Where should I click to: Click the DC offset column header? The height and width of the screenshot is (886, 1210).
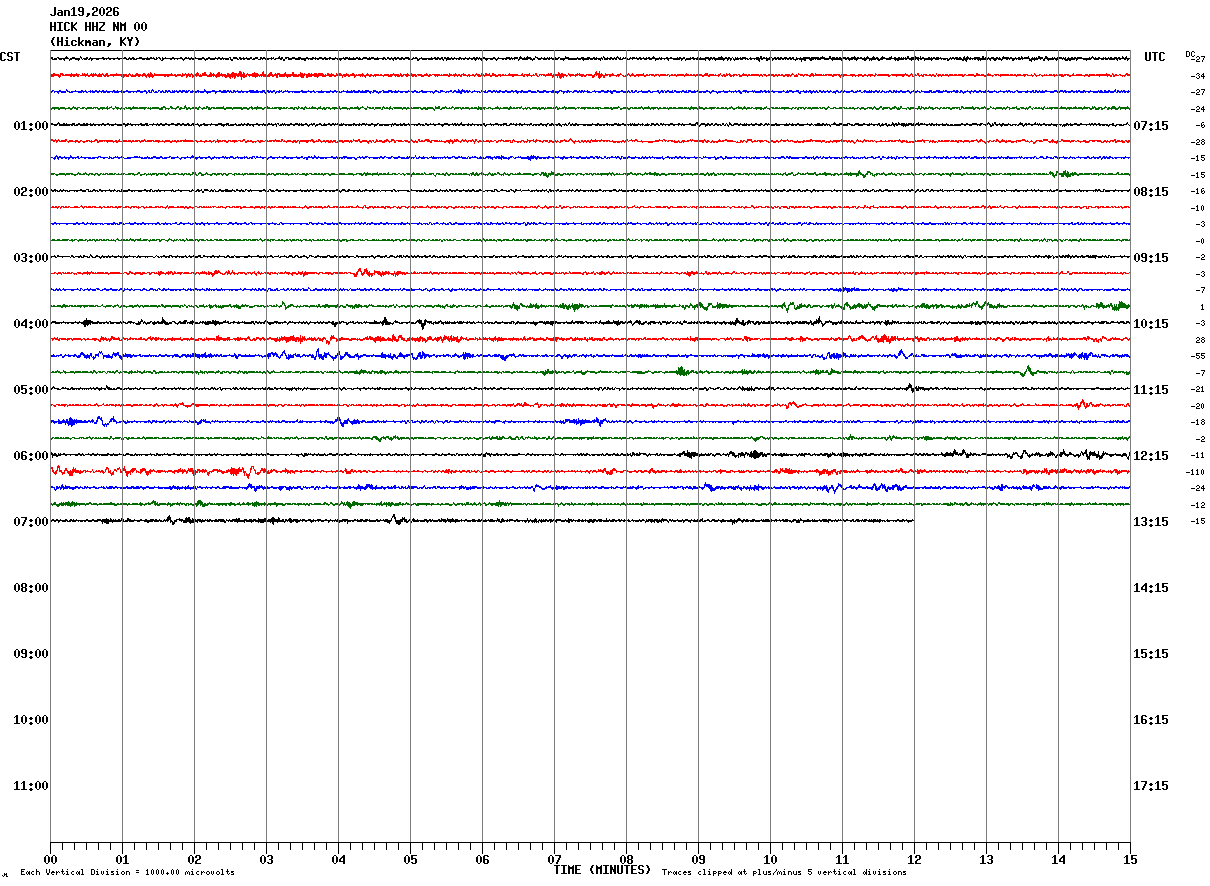(x=1190, y=54)
